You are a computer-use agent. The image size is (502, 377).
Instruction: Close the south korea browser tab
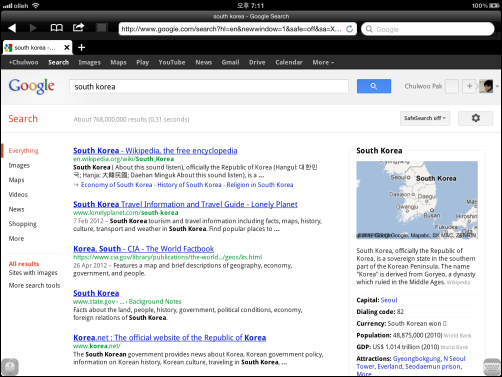(67, 48)
